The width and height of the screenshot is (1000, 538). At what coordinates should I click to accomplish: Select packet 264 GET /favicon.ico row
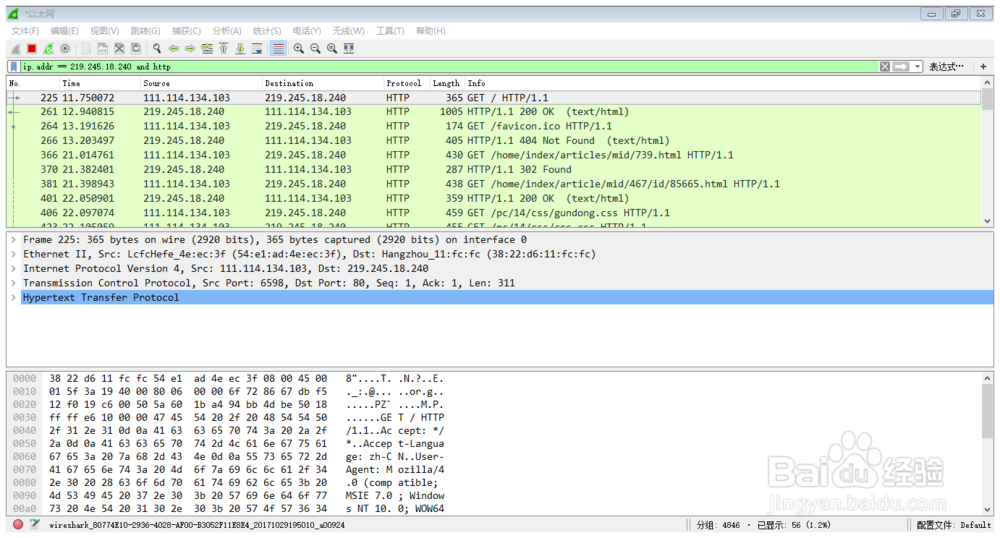coord(494,126)
